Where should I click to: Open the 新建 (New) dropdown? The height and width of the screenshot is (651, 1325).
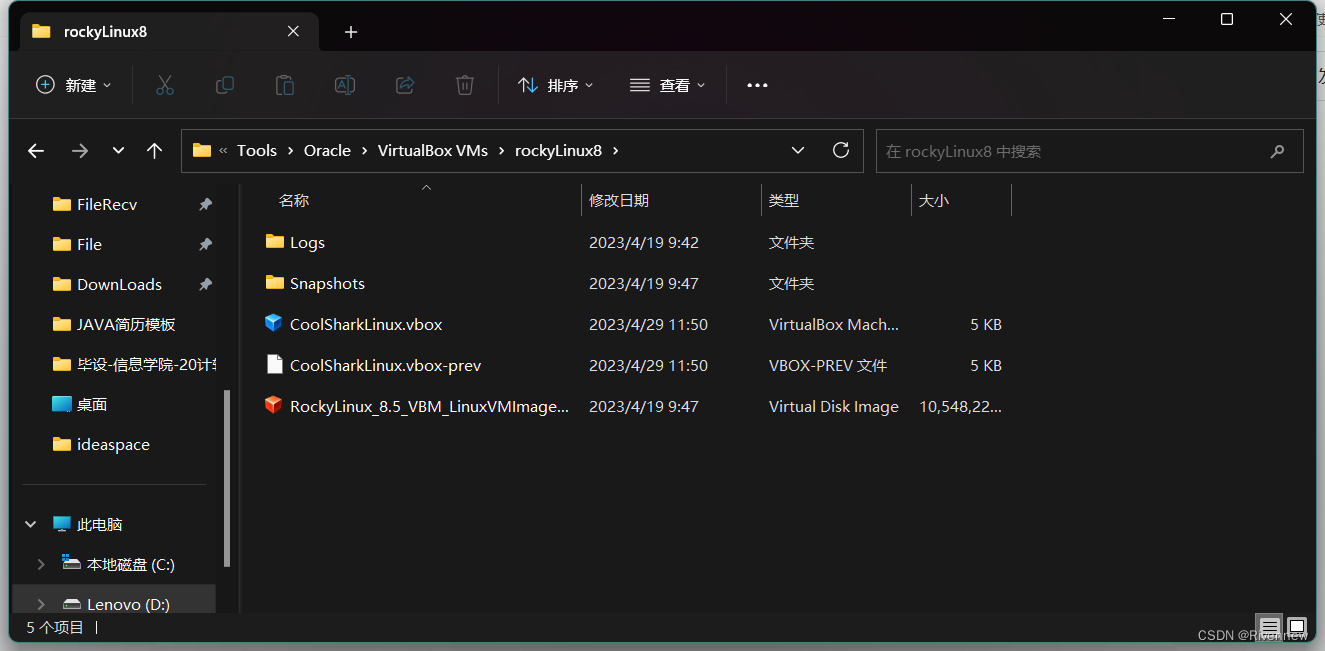click(74, 85)
